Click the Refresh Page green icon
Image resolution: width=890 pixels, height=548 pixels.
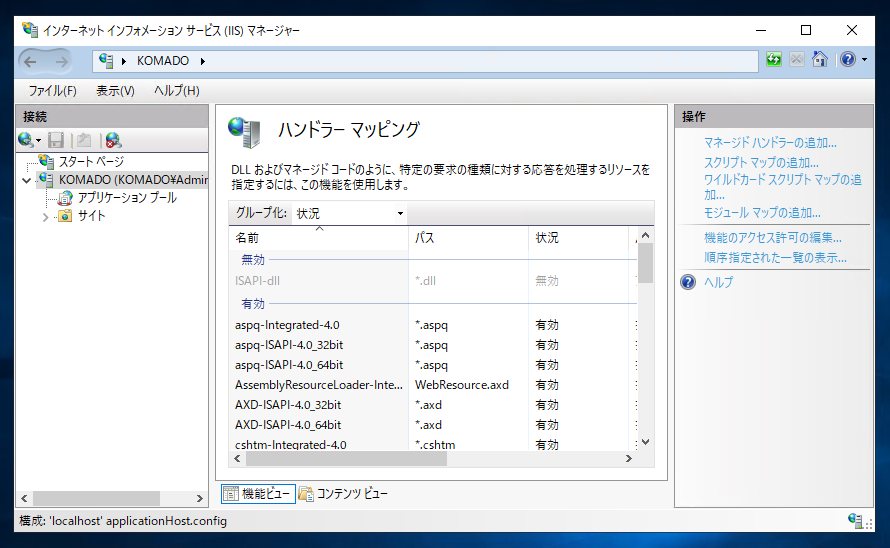click(774, 59)
